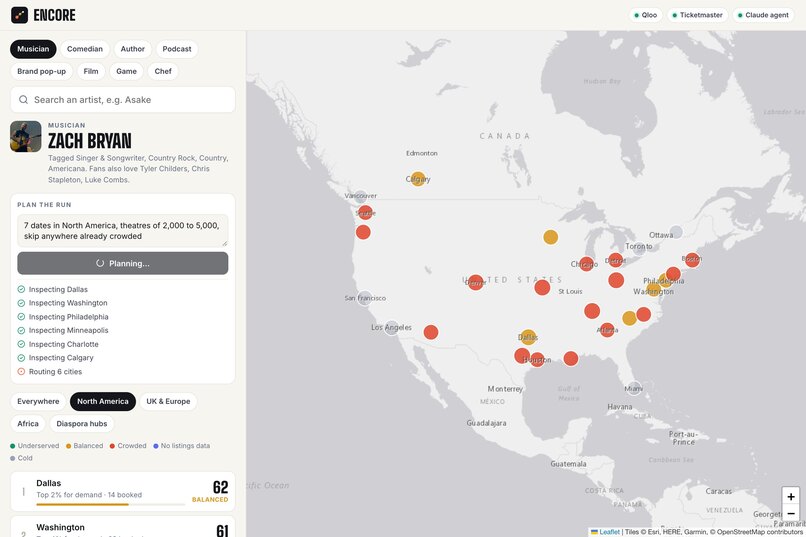Viewport: 806px width, 537px height.
Task: Click the Calgary balanced map marker
Action: click(418, 179)
